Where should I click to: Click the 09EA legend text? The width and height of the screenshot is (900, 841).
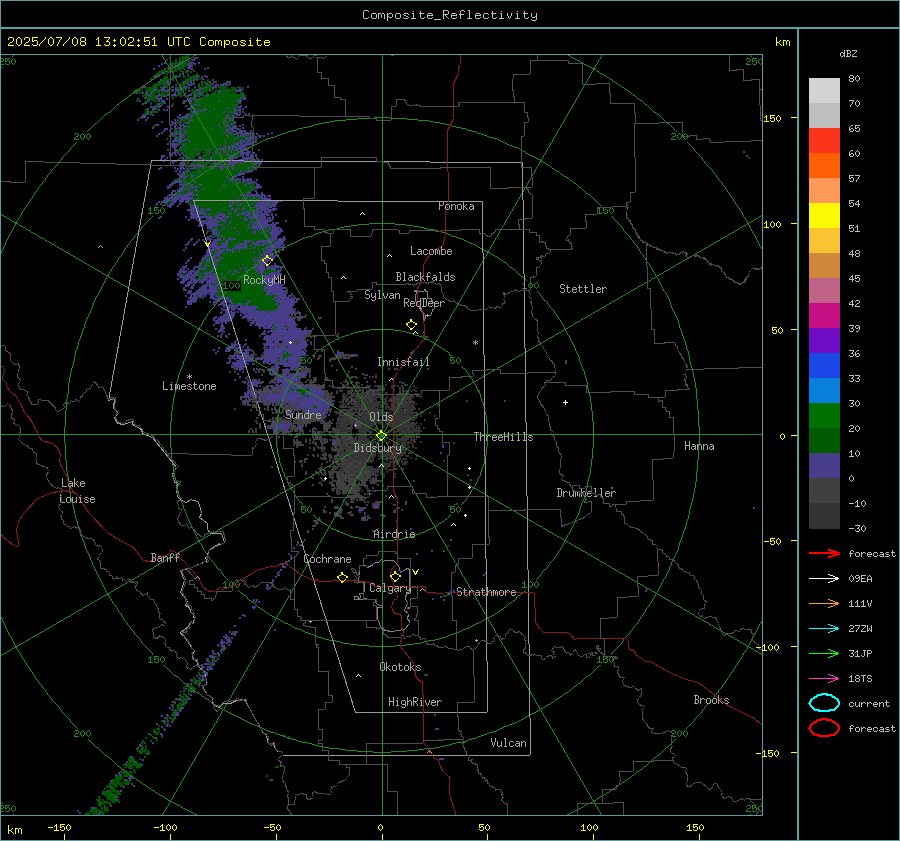pos(860,579)
